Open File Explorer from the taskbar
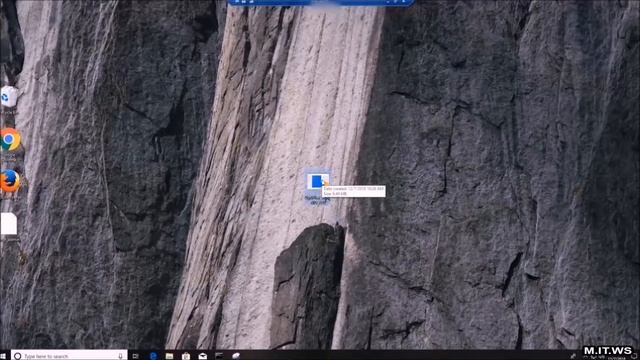 (x=169, y=356)
